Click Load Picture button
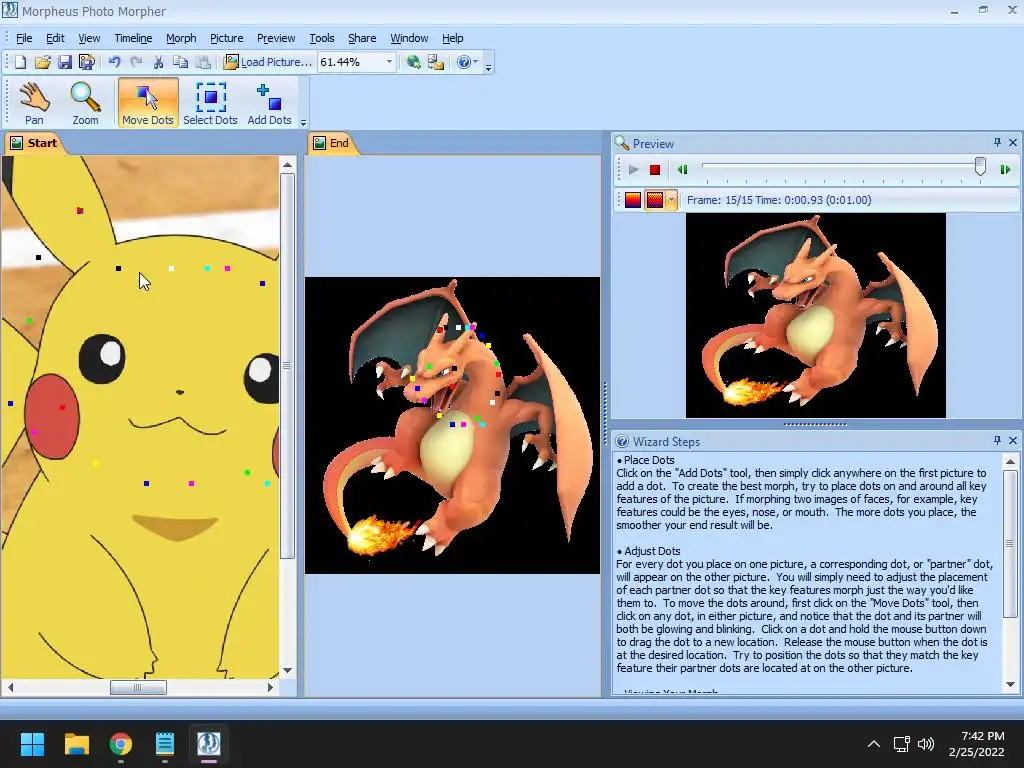The height and width of the screenshot is (768, 1024). click(x=267, y=62)
